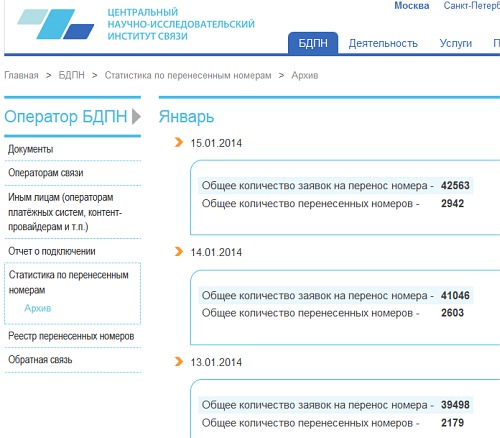Switch to the Деятельность menu item
Screen dimensions: 500x438
point(383,43)
